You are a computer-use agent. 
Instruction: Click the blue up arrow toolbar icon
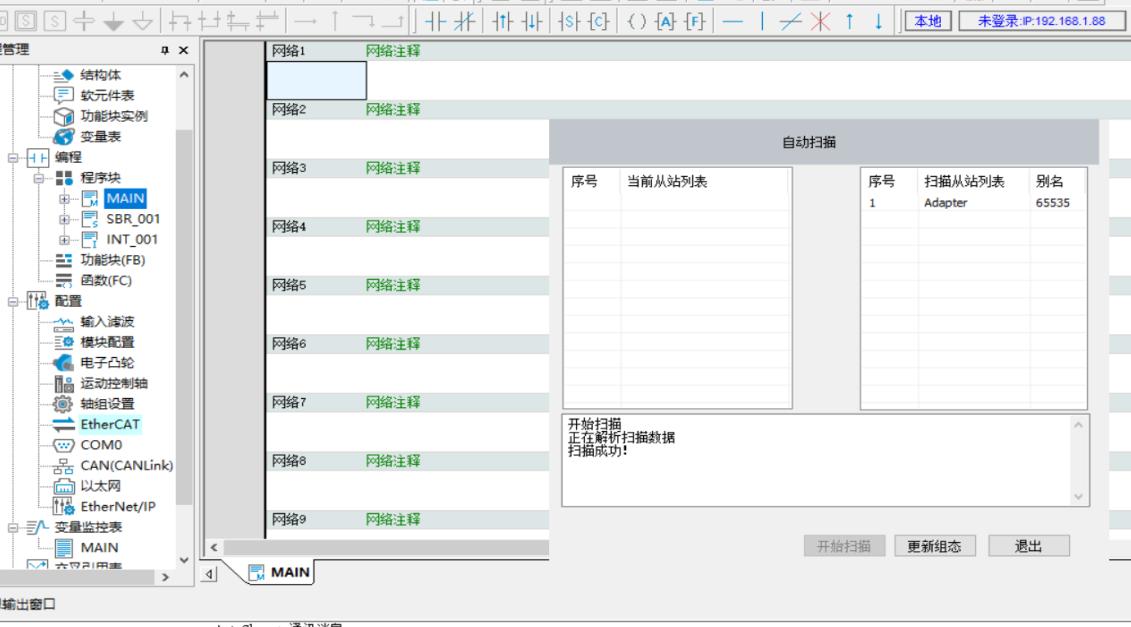point(850,21)
